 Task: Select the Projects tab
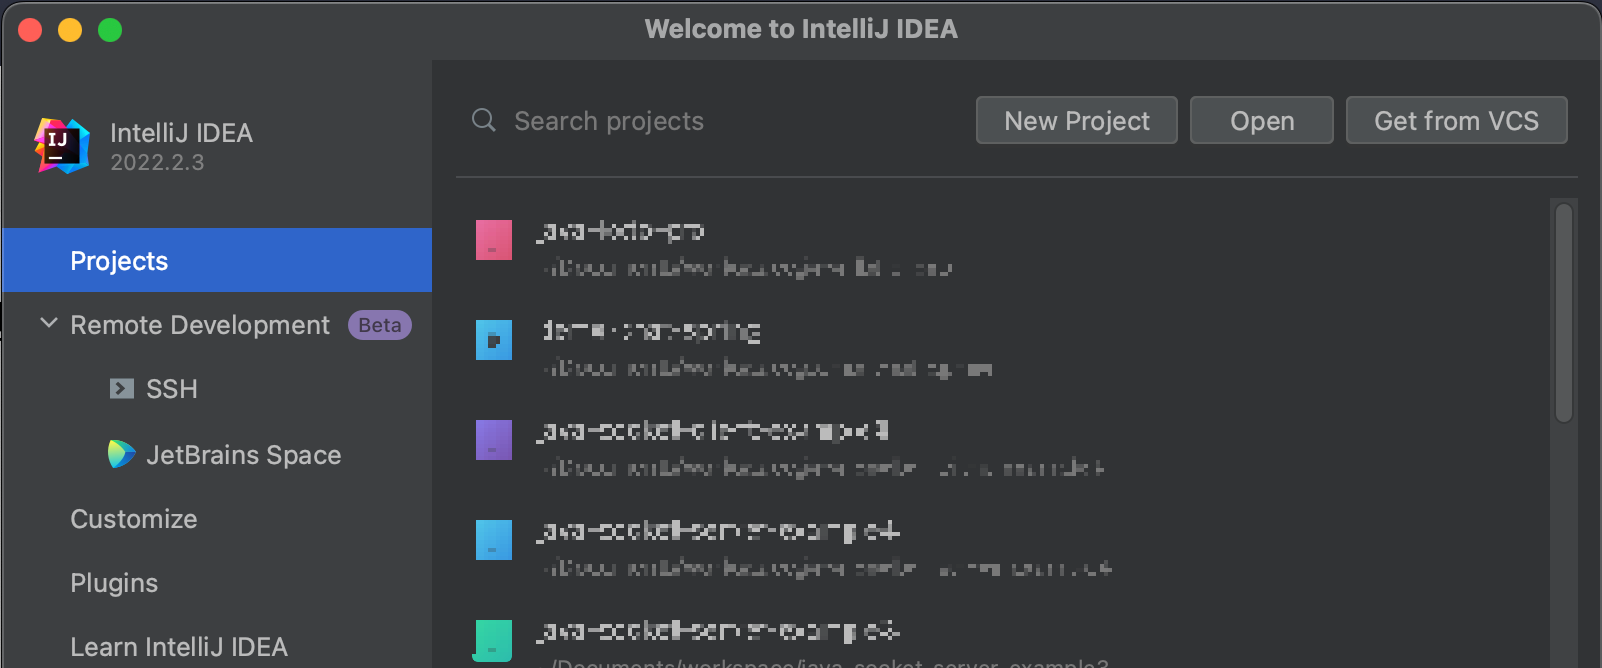pos(217,260)
